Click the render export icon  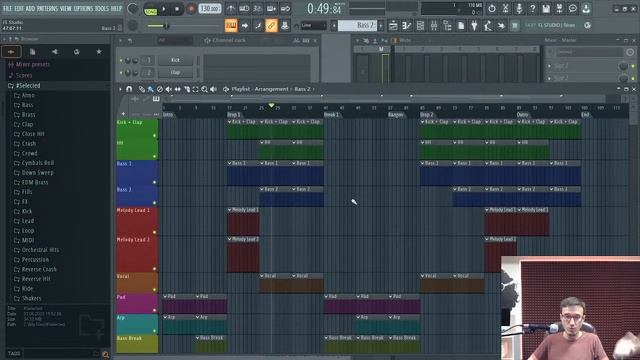tap(560, 9)
